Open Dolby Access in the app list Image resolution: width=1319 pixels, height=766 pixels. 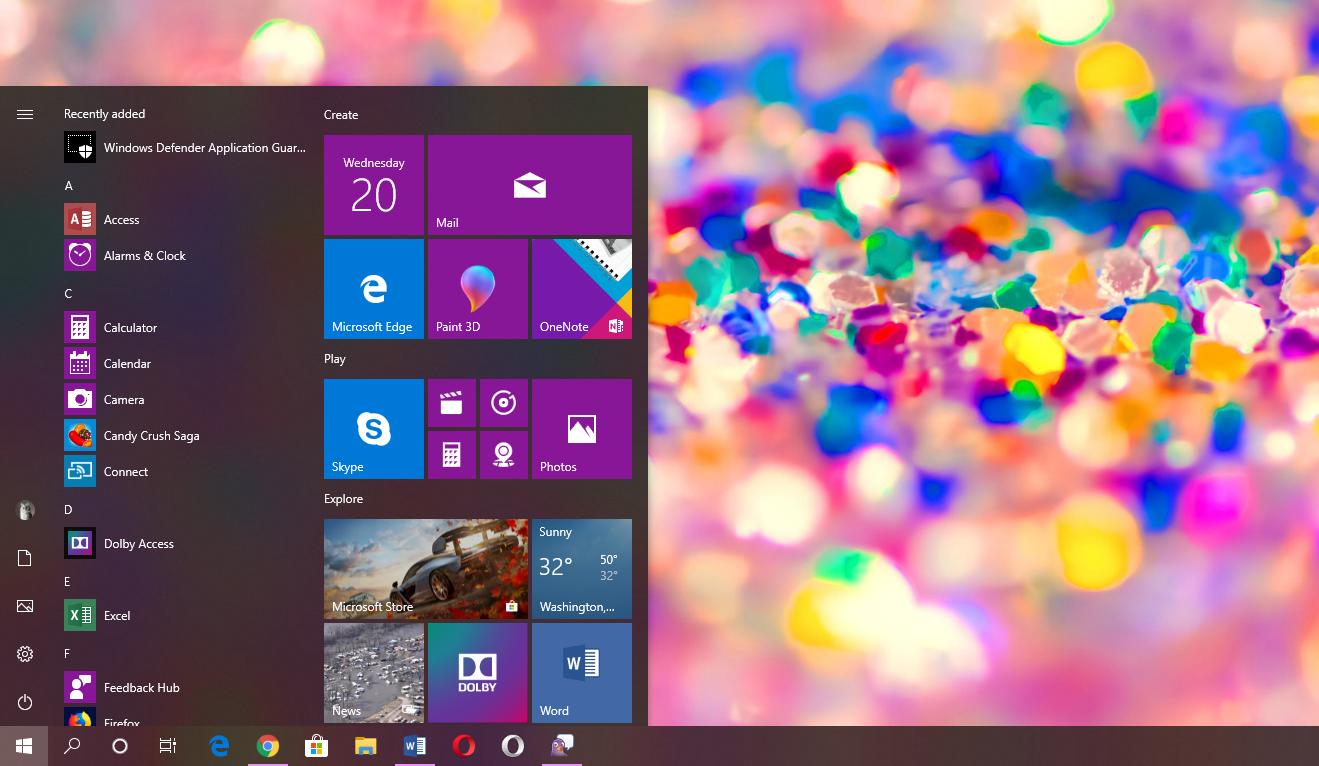pos(185,544)
